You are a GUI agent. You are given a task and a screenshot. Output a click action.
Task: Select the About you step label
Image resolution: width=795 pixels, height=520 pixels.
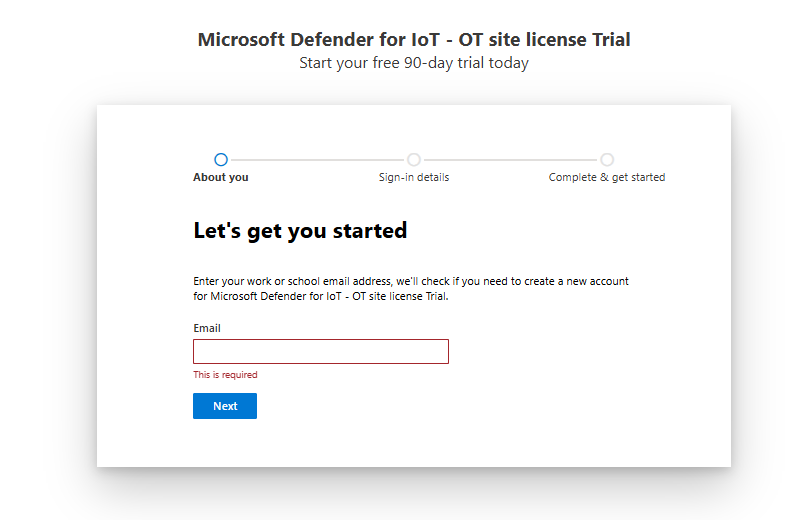221,178
